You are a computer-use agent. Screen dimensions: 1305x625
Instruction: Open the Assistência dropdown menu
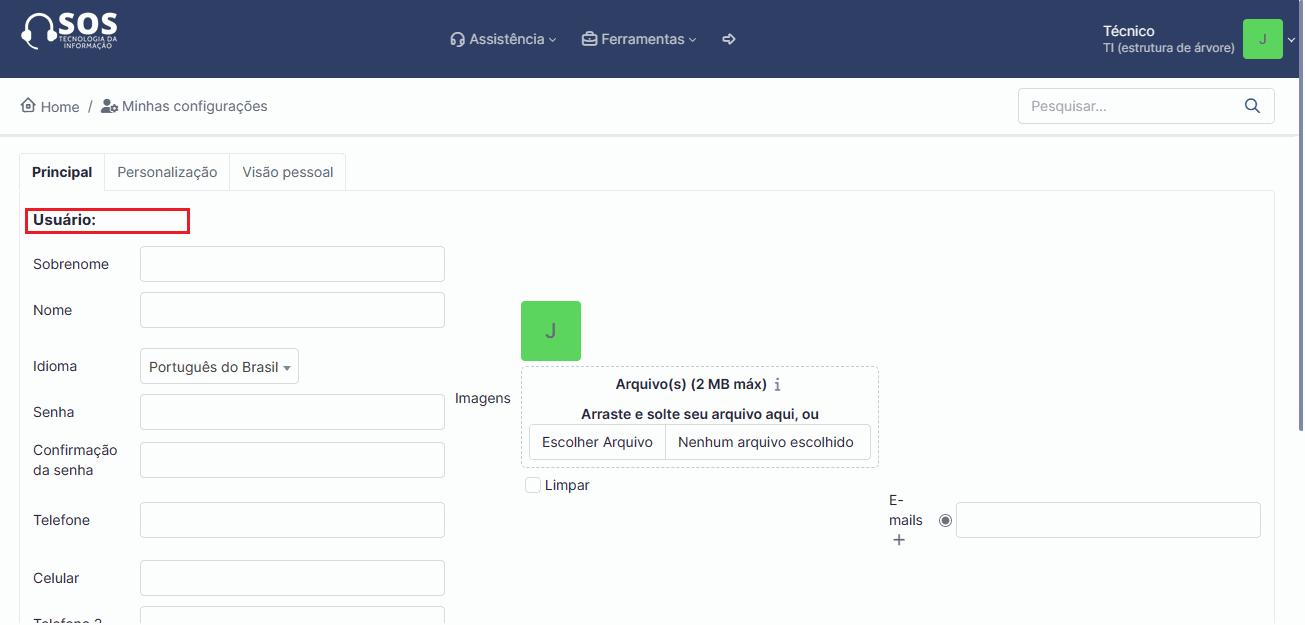503,39
